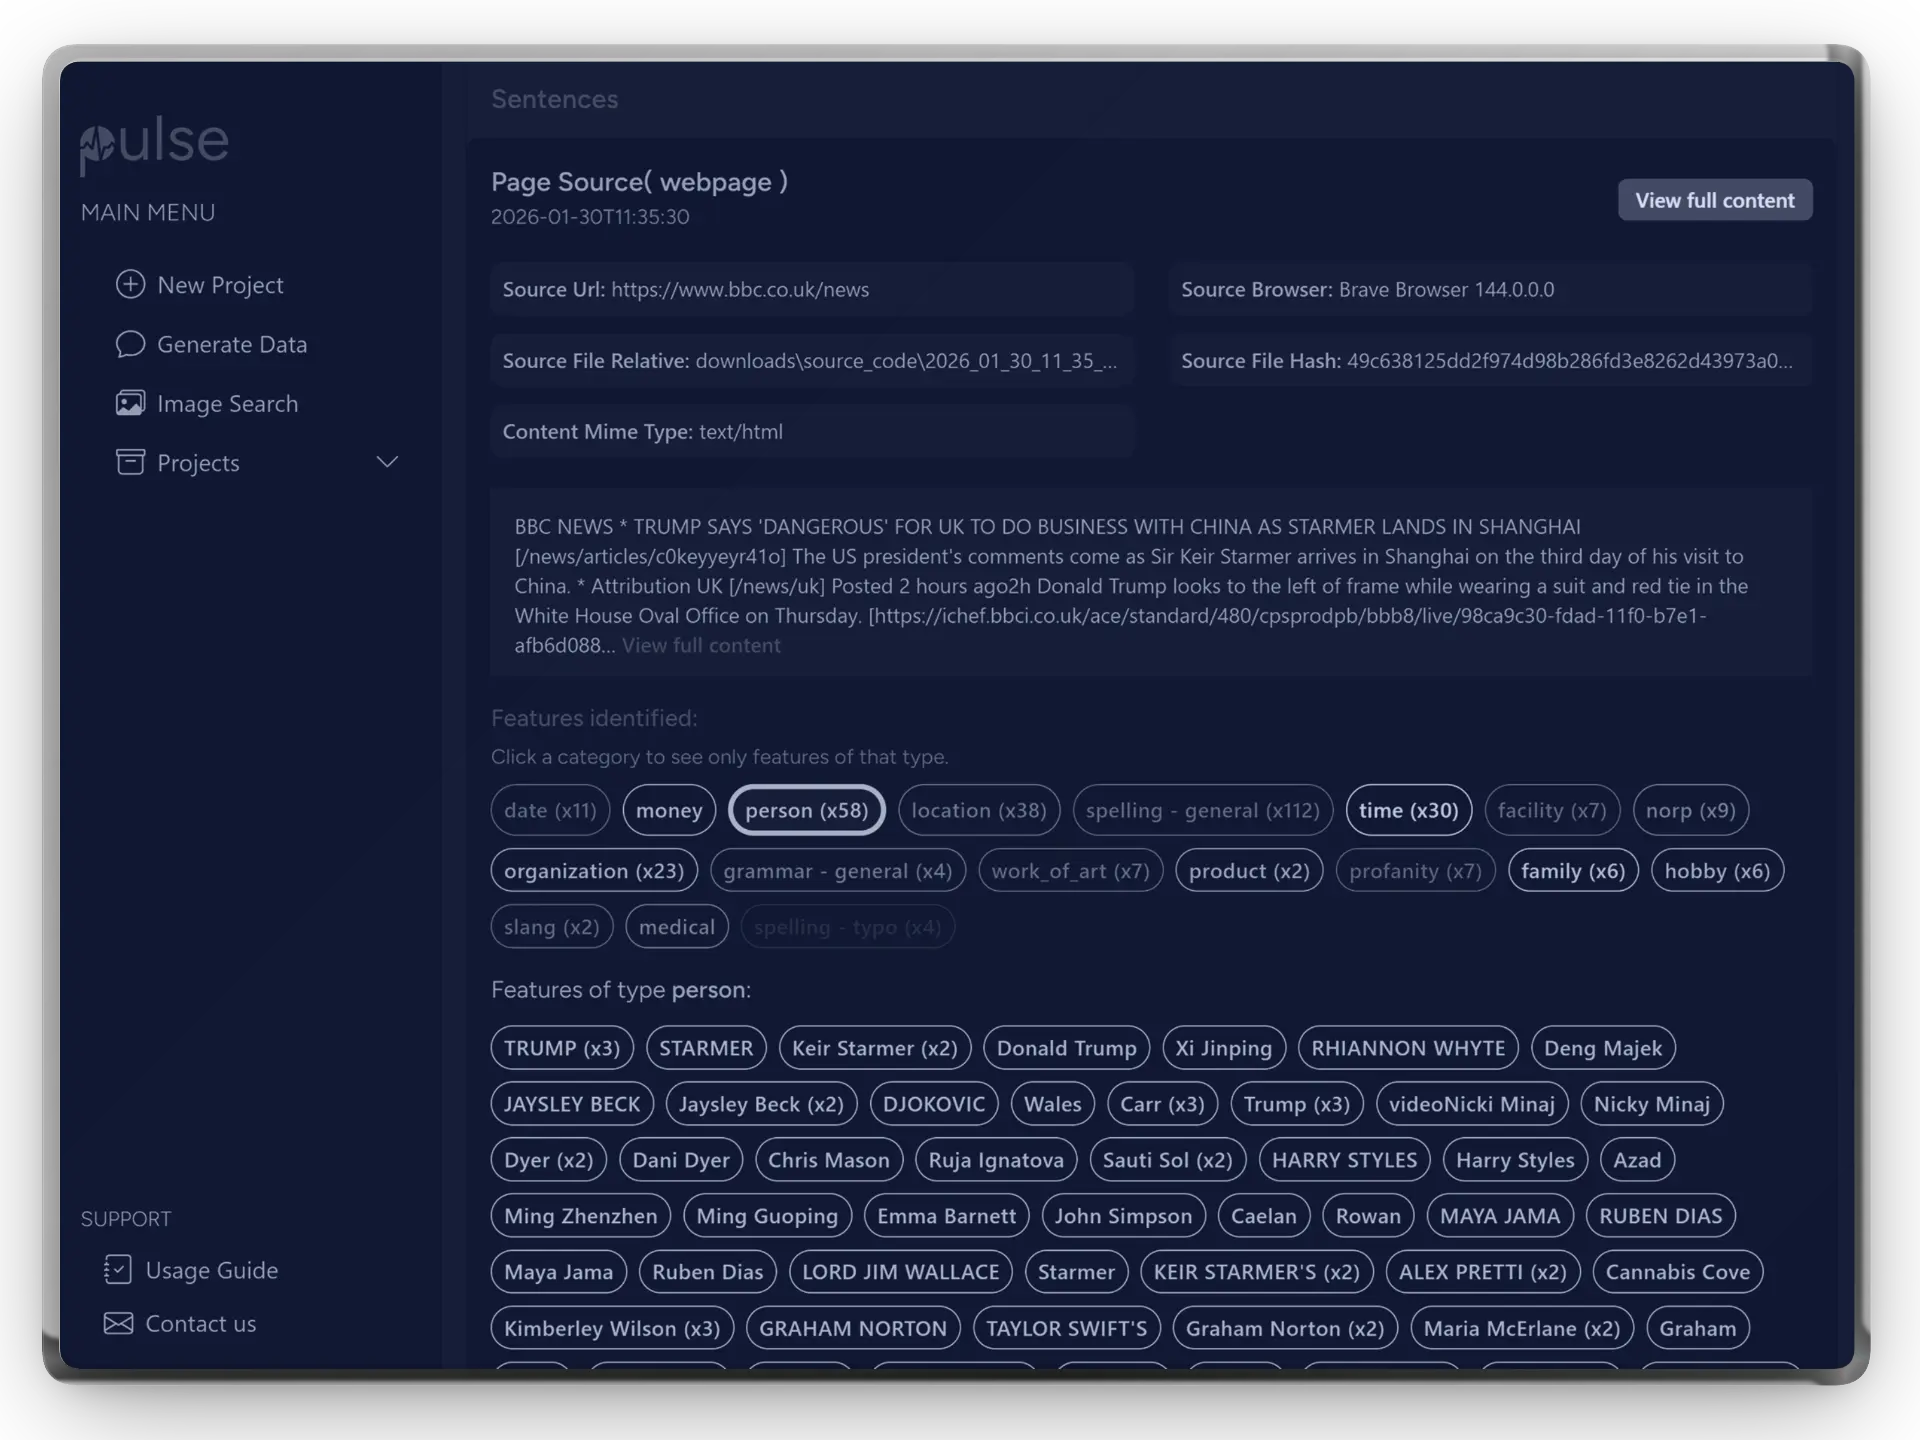Select the RHIANNON WHYTE person tag
The width and height of the screenshot is (1920, 1440).
pyautogui.click(x=1408, y=1048)
